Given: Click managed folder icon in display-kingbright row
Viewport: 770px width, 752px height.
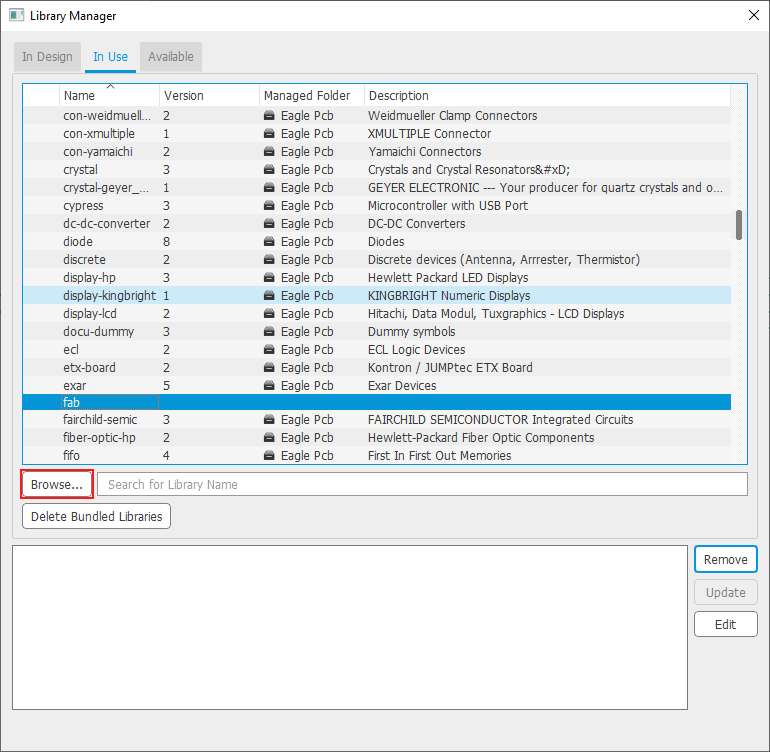Looking at the screenshot, I should [x=269, y=296].
